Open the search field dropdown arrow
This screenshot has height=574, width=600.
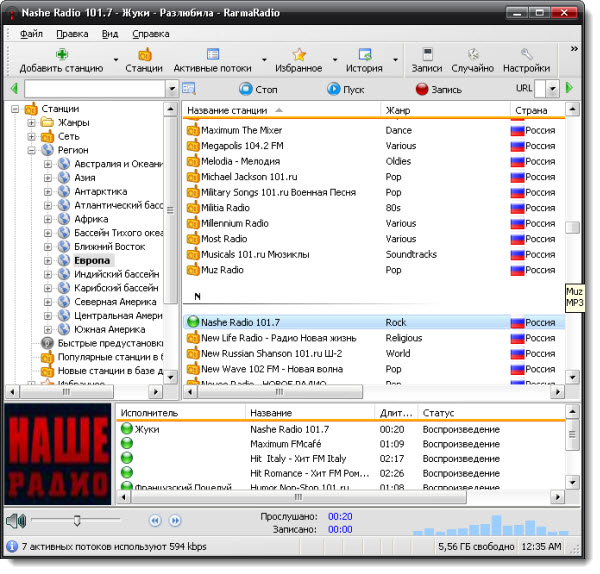pos(171,89)
